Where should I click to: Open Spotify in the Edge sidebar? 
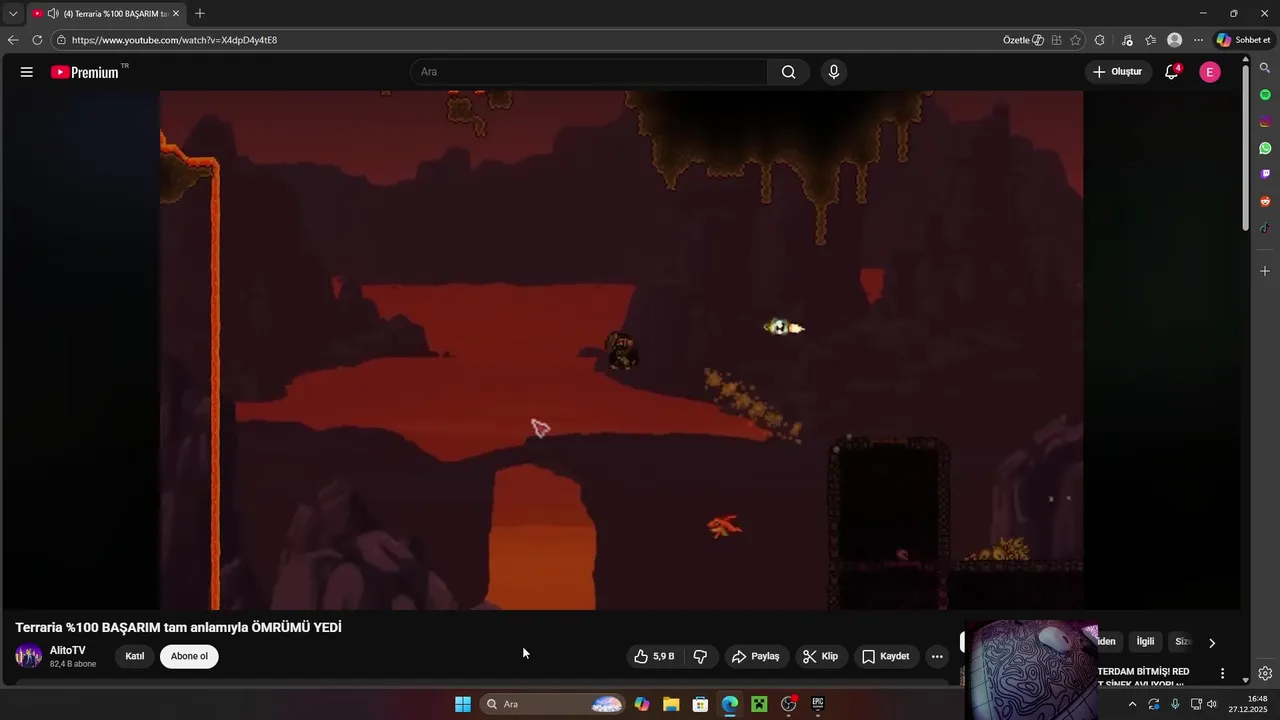[x=1265, y=94]
